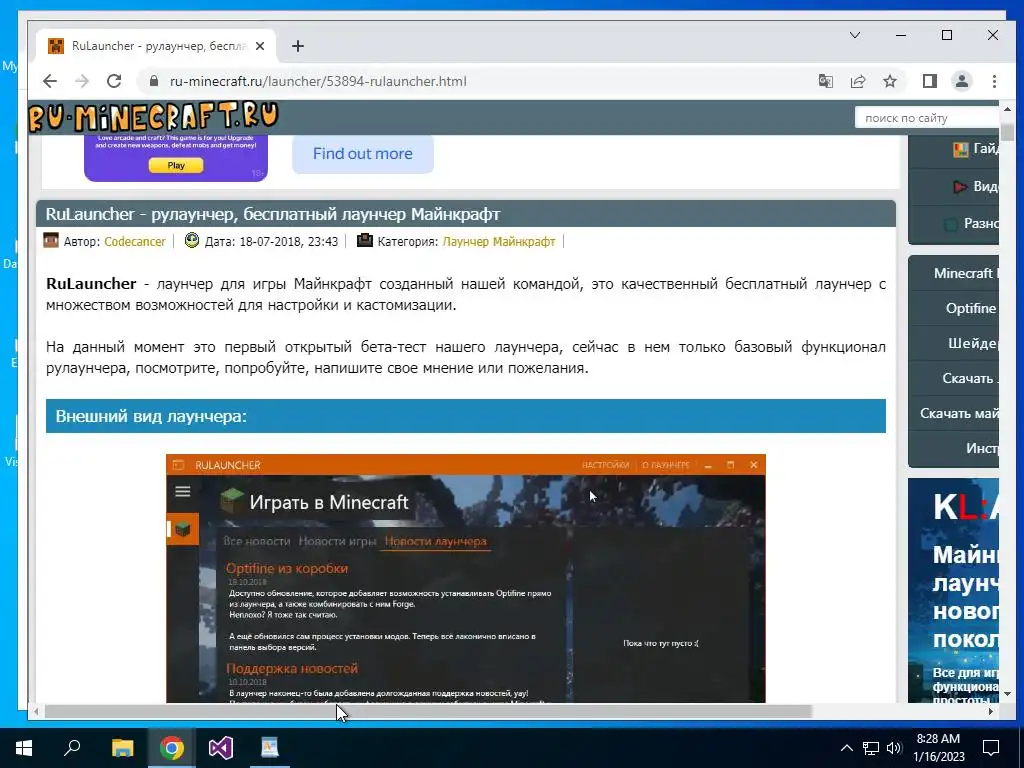Open the Chrome profile avatar

click(962, 81)
